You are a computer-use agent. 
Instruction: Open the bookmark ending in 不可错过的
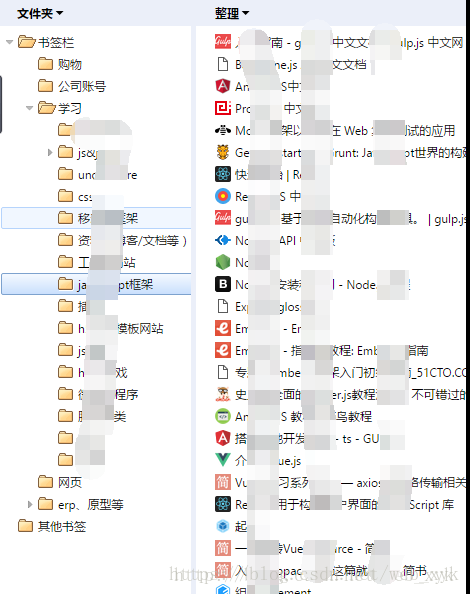(x=340, y=394)
